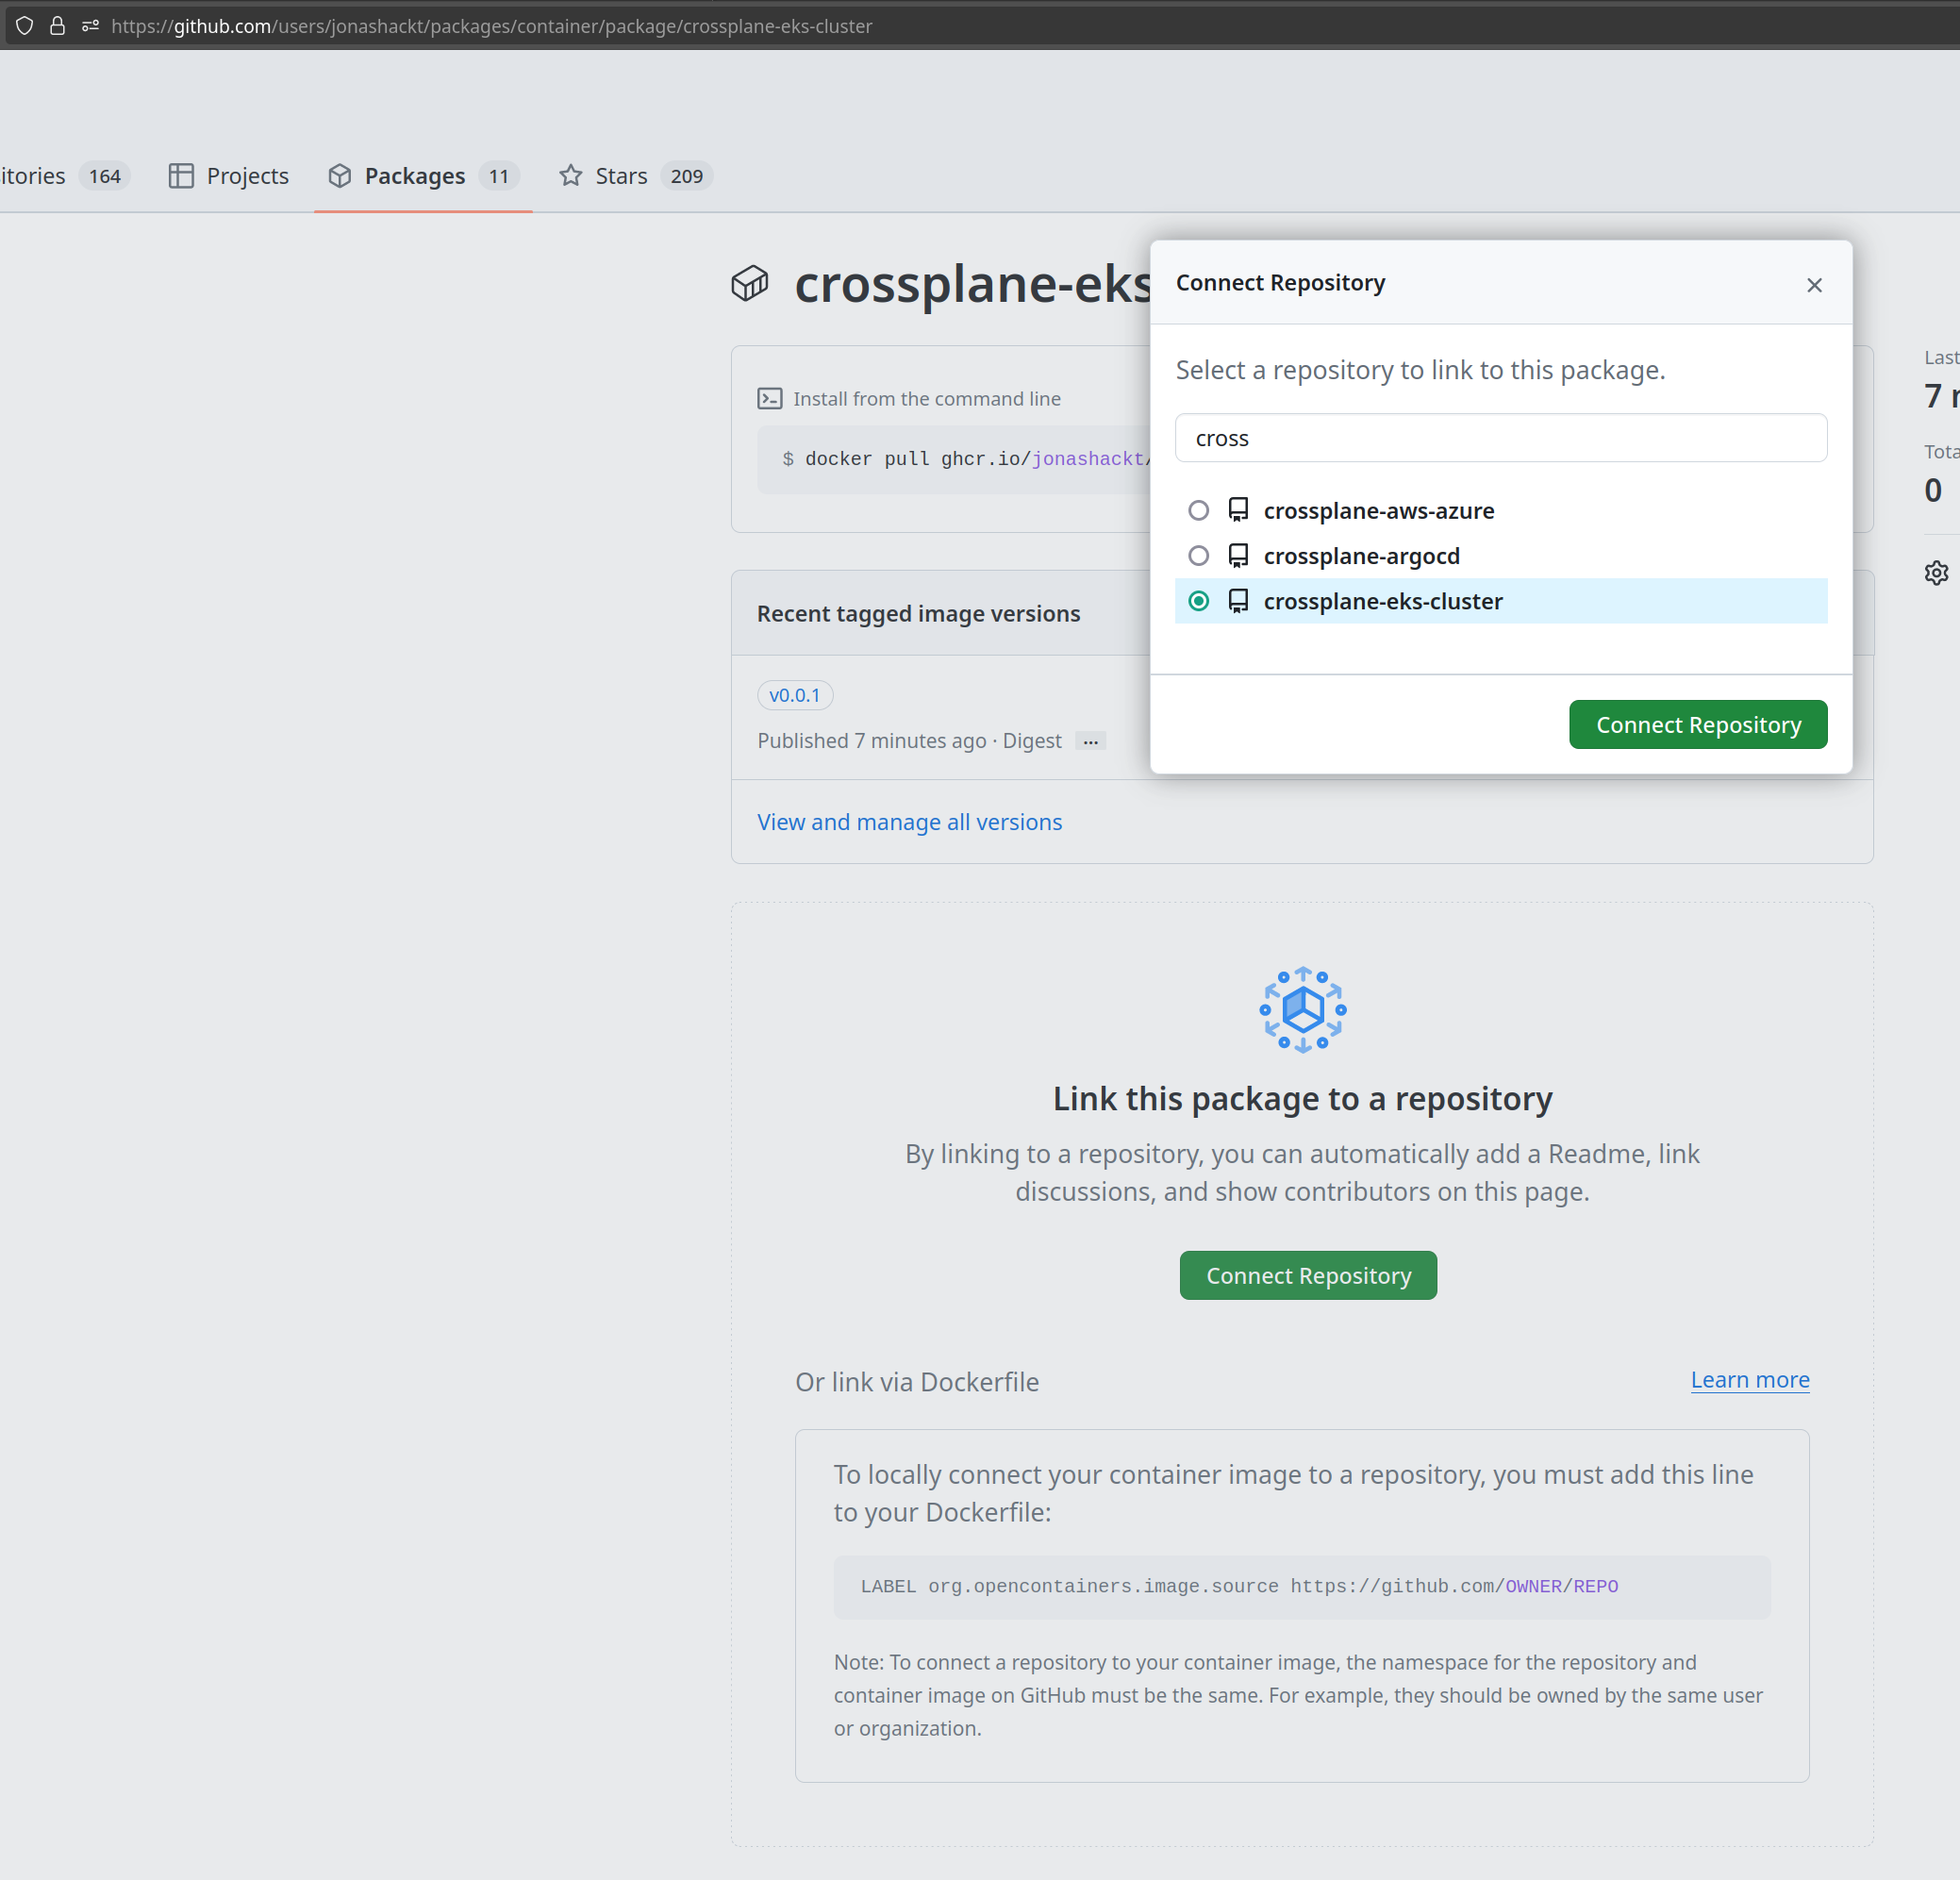Click the settings gear icon
The height and width of the screenshot is (1880, 1960).
point(1935,573)
